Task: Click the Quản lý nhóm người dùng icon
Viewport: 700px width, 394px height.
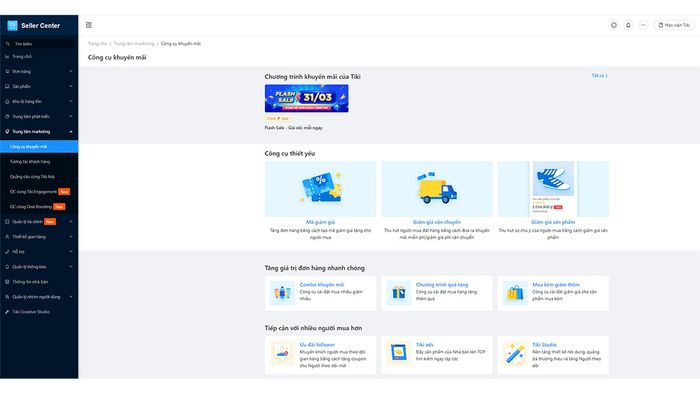Action: (7, 297)
